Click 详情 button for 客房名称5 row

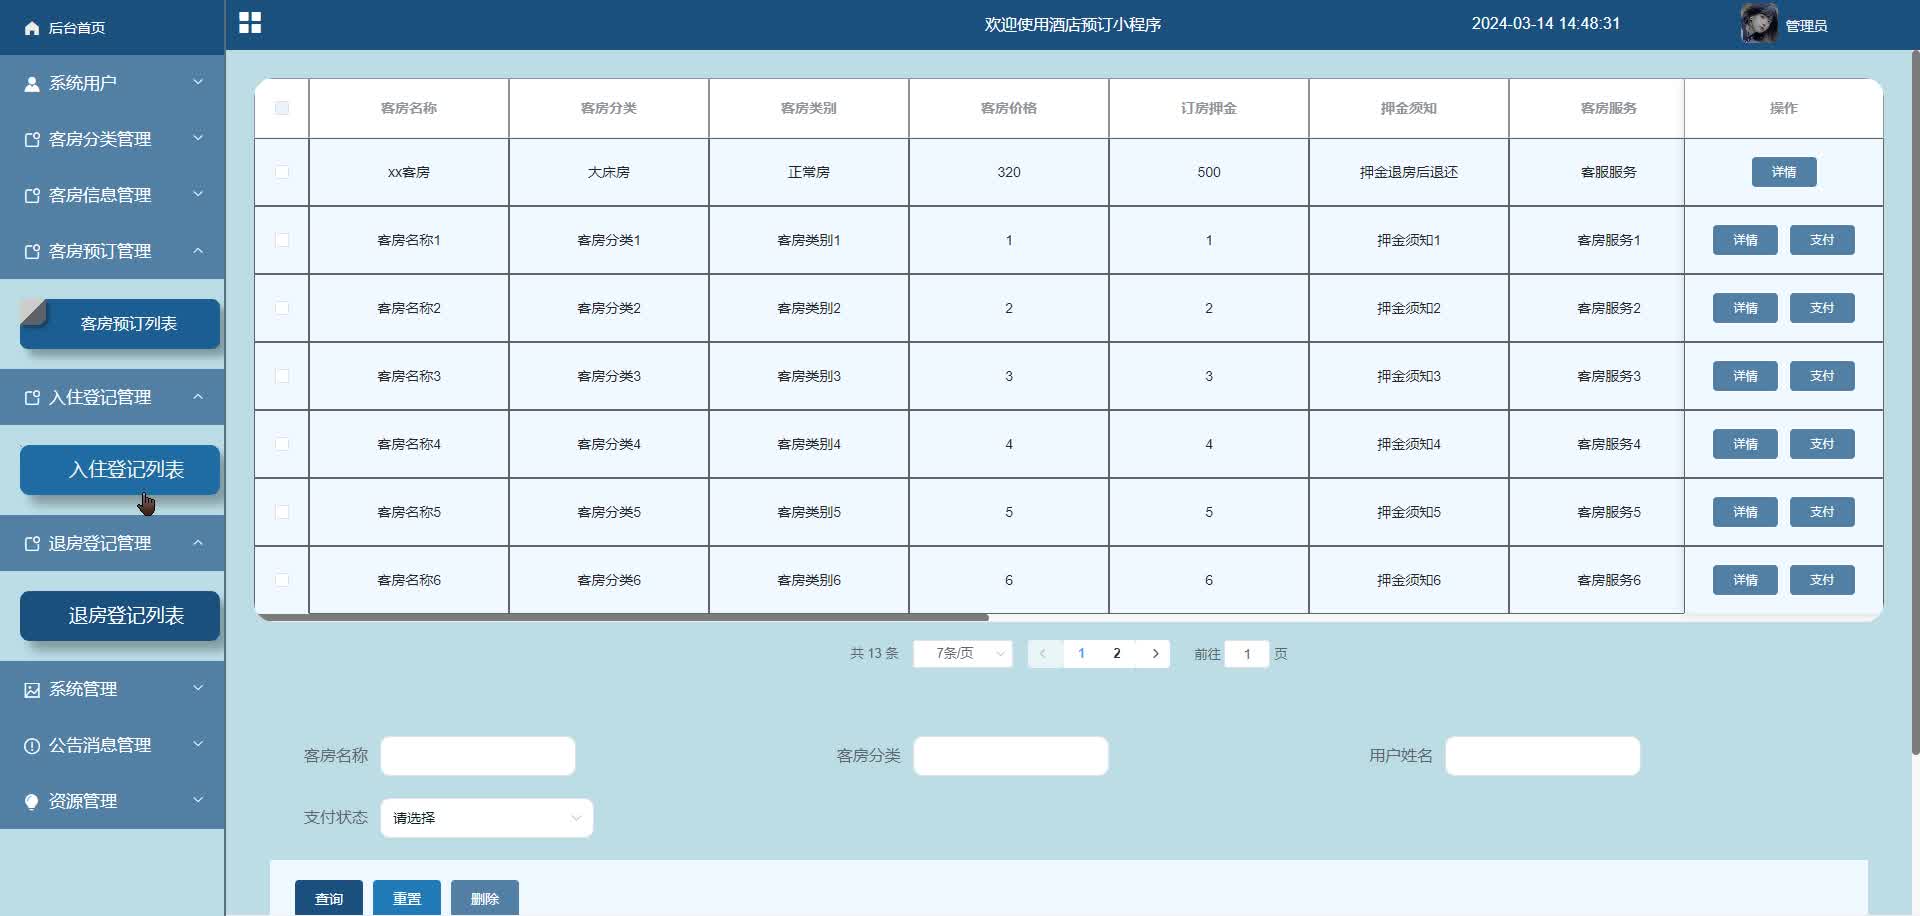[1745, 512]
